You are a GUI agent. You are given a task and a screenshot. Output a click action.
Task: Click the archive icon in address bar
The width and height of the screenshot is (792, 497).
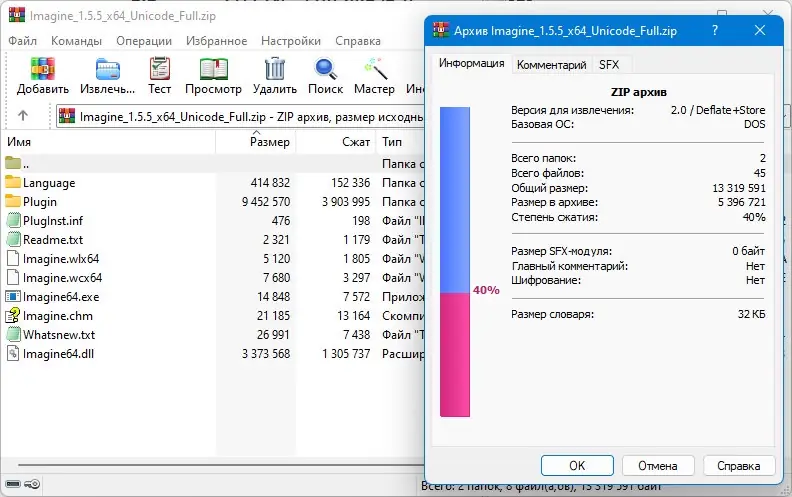point(67,116)
